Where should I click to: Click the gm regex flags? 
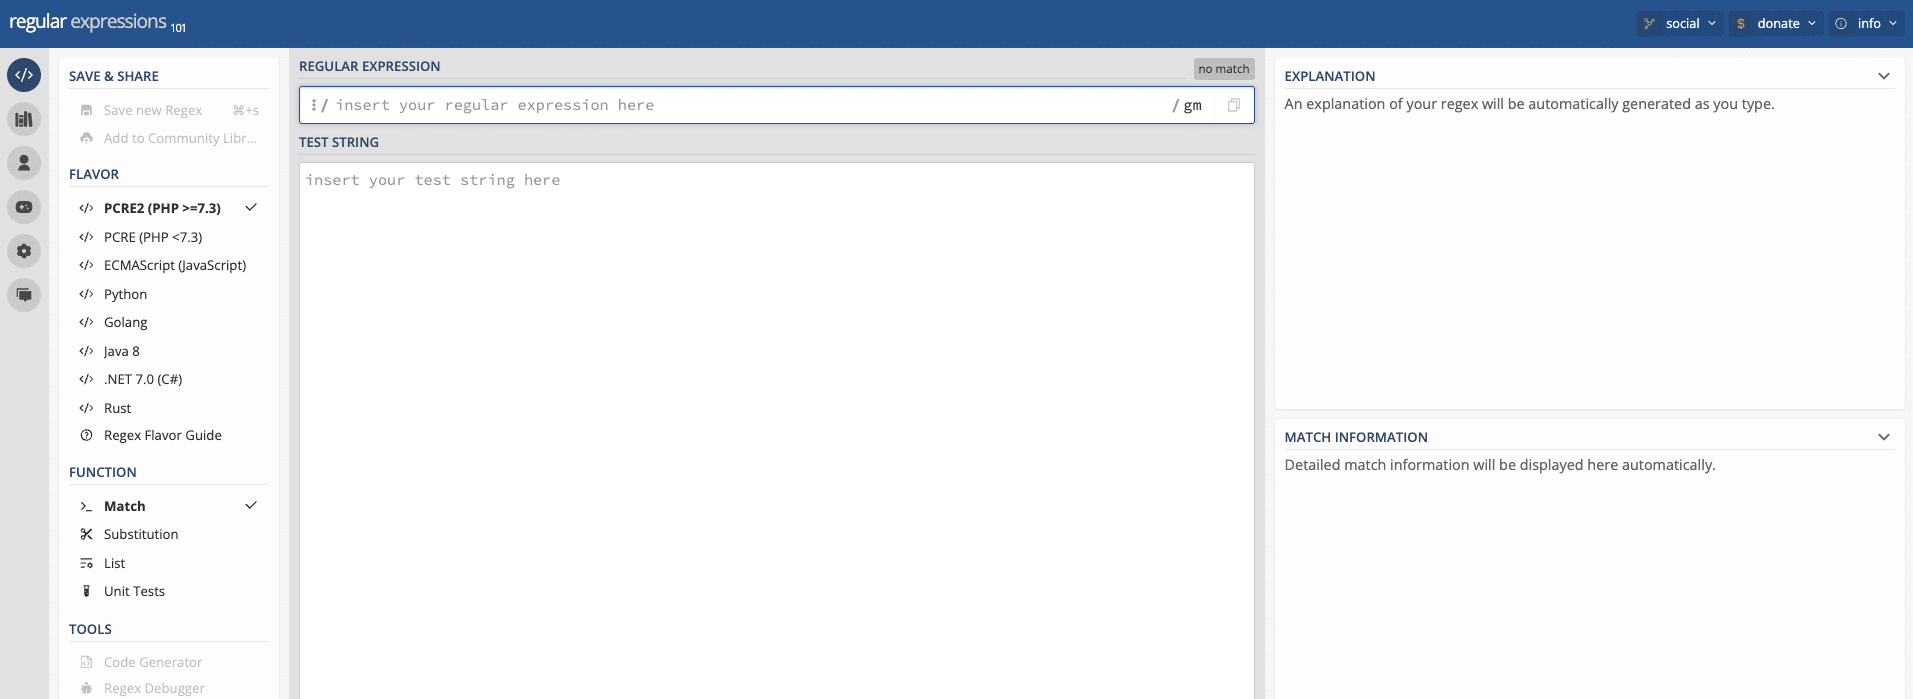point(1192,105)
